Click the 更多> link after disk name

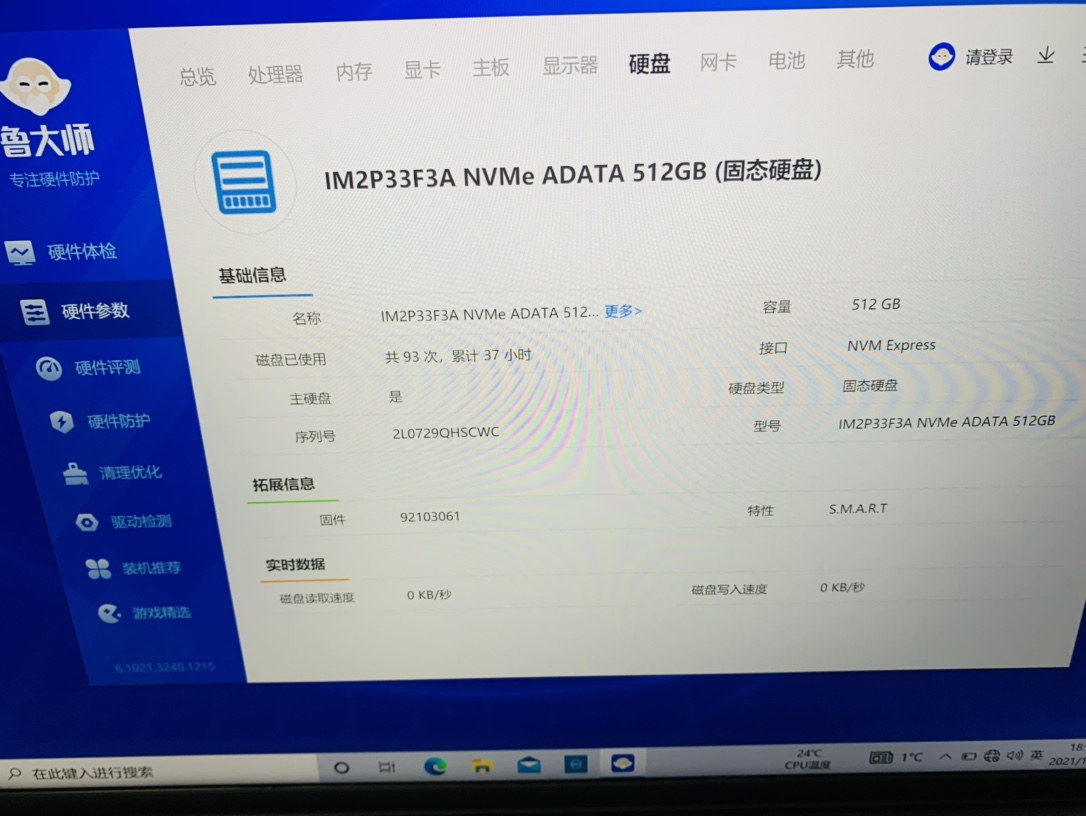[623, 311]
